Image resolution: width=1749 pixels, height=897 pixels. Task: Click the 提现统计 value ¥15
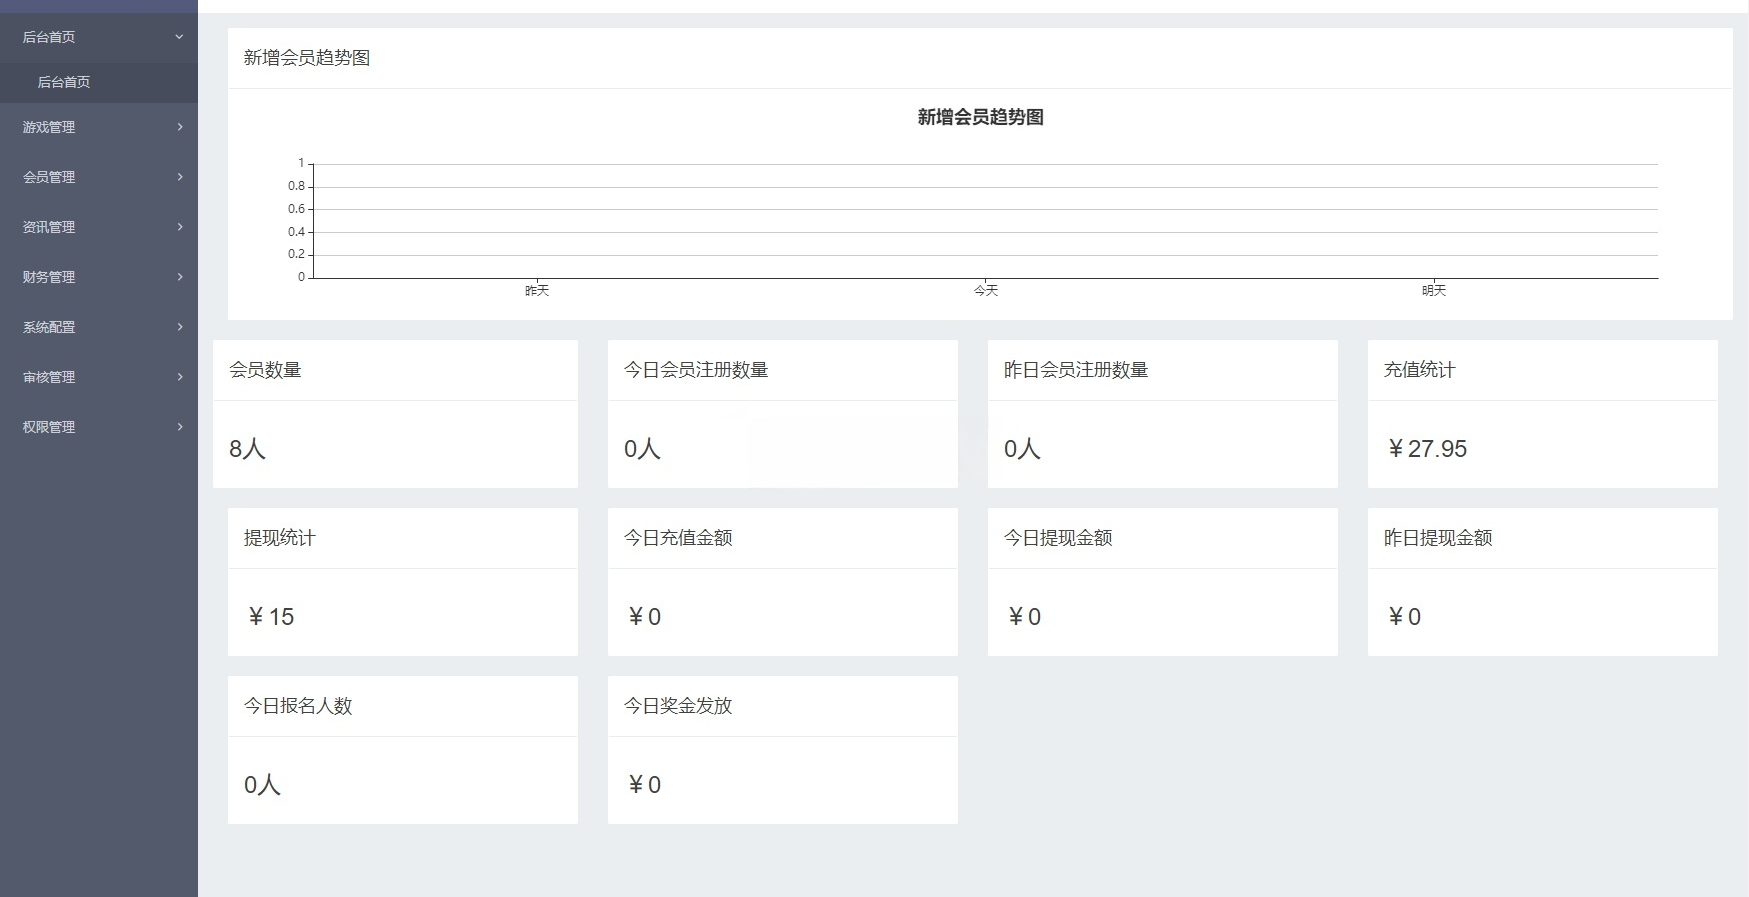tap(270, 617)
